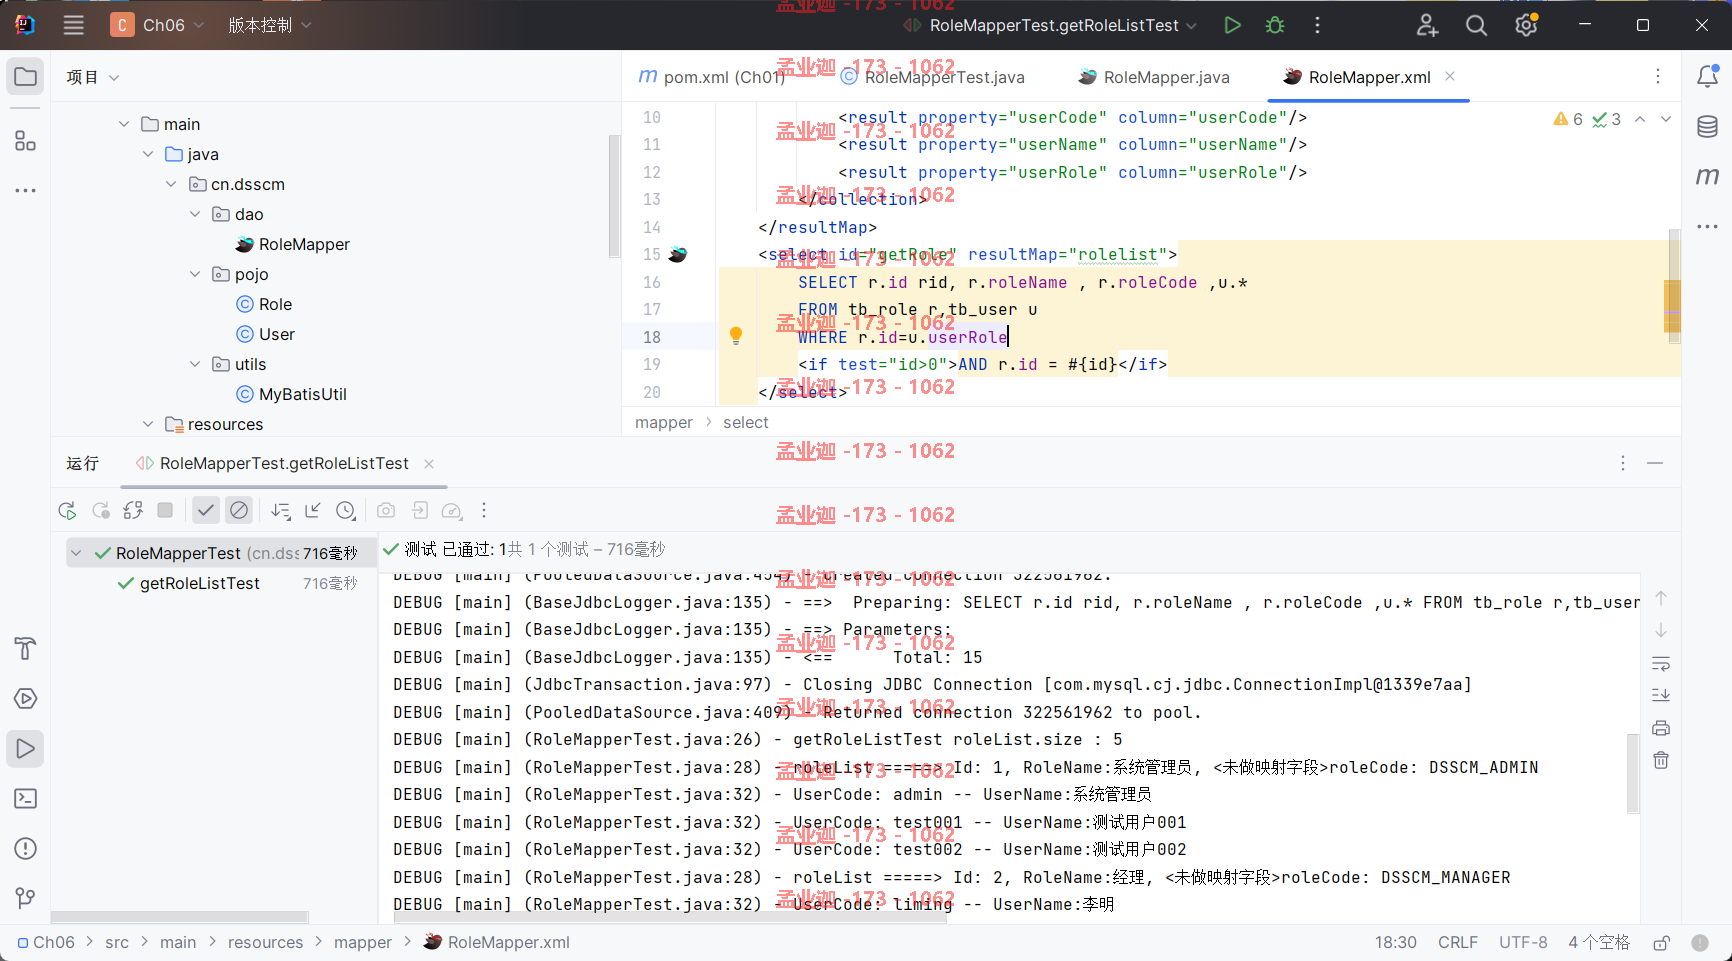Open Search Everywhere magnifier
This screenshot has width=1732, height=961.
coord(1476,25)
